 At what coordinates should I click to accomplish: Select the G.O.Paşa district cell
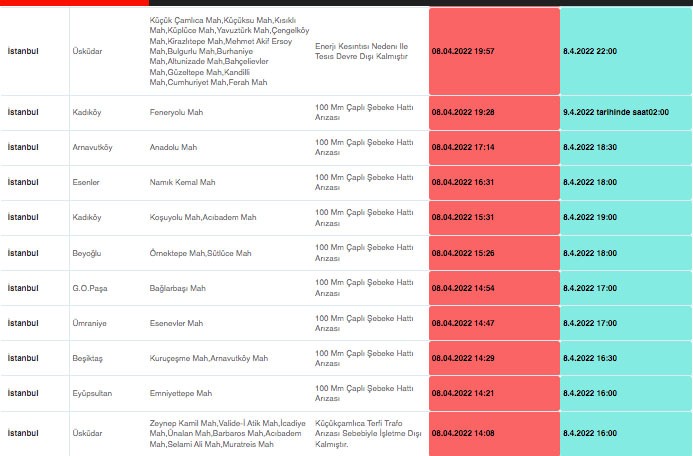[89, 288]
